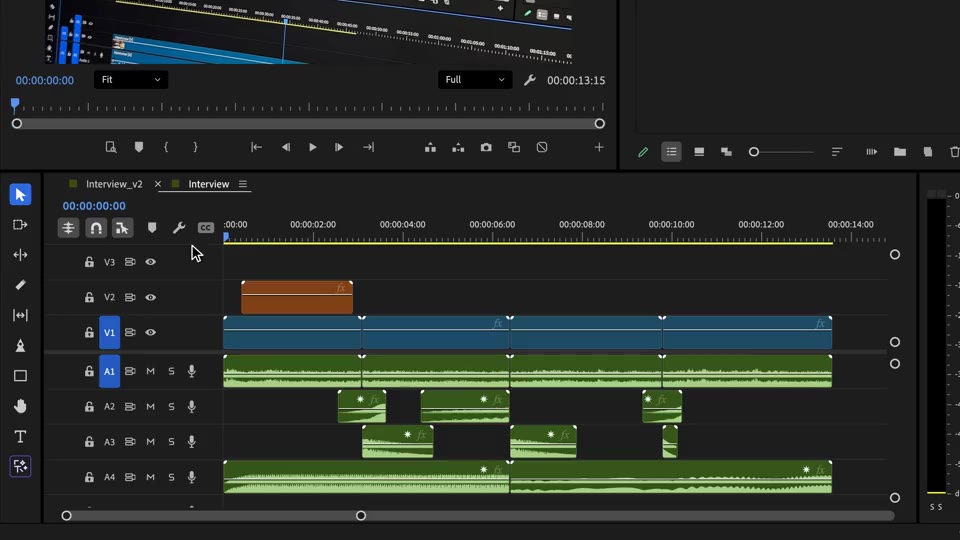Toggle Linked Selection button
960x540 pixels.
click(x=122, y=228)
